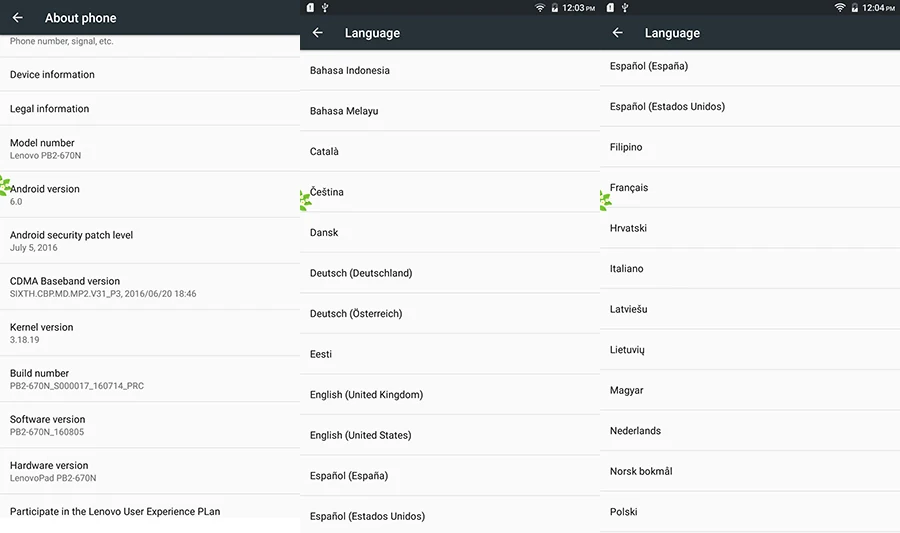Tap the SIM card icon on 12:04 status bar
The height and width of the screenshot is (533, 900).
610,7
